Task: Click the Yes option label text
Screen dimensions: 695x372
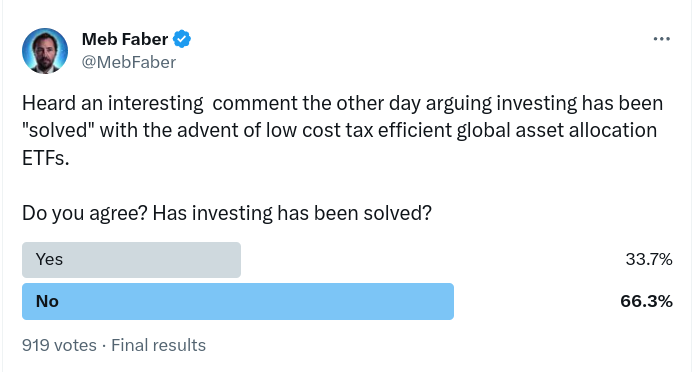Action: point(49,259)
